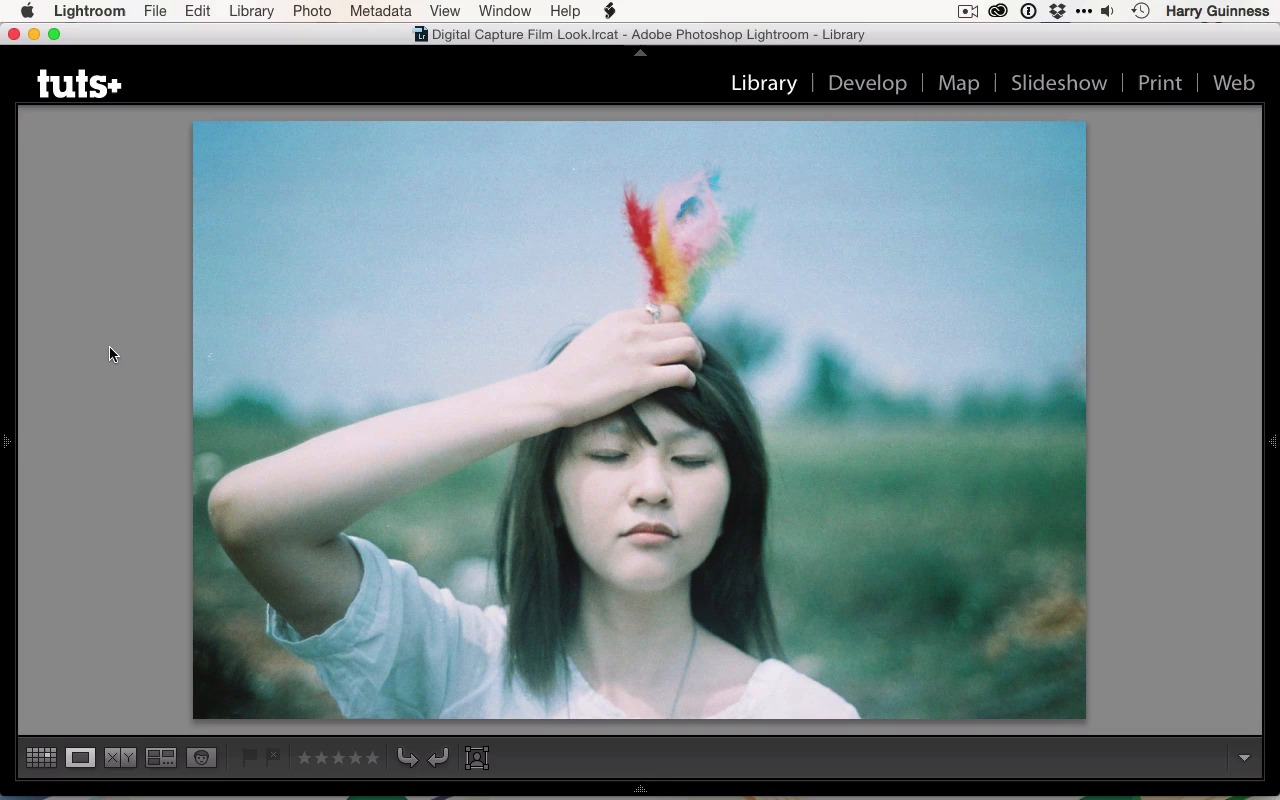Set rating to three stars
The width and height of the screenshot is (1280, 800).
tap(339, 758)
